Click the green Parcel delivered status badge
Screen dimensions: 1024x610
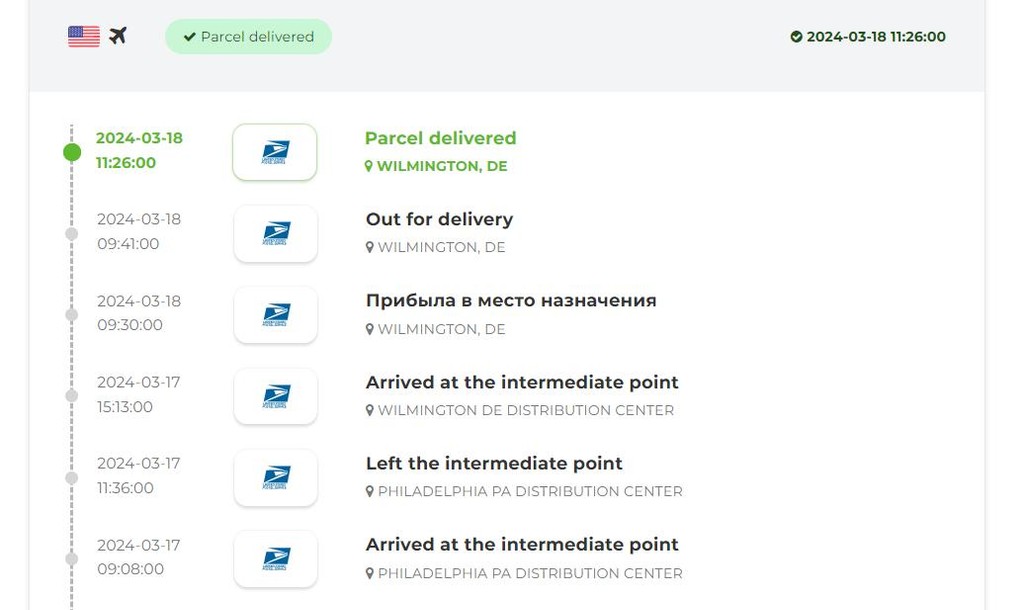pos(248,37)
